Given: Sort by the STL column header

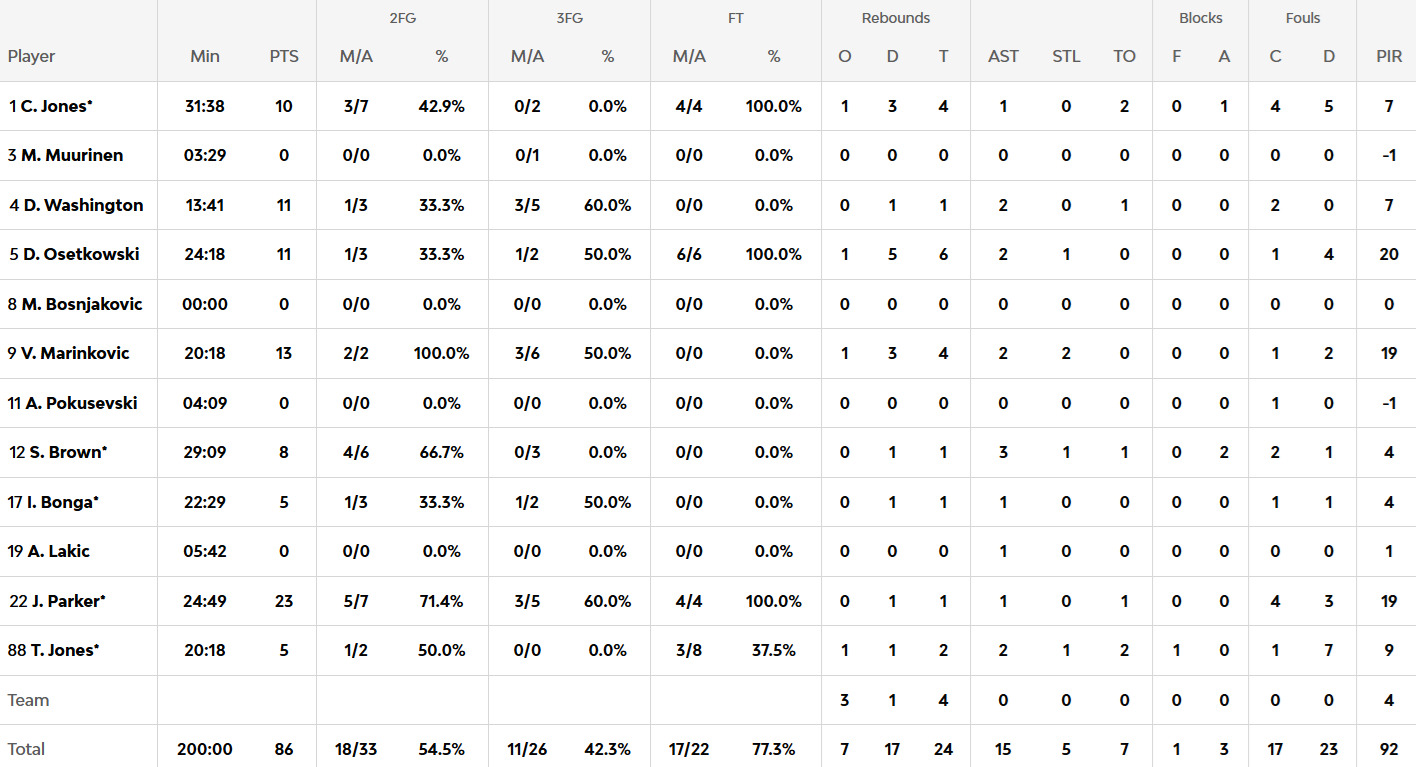Looking at the screenshot, I should coord(1066,56).
